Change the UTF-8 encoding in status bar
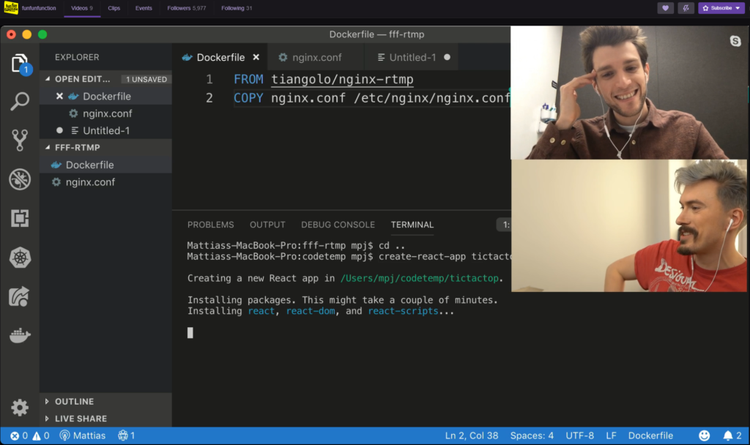This screenshot has height=445, width=750. tap(579, 436)
